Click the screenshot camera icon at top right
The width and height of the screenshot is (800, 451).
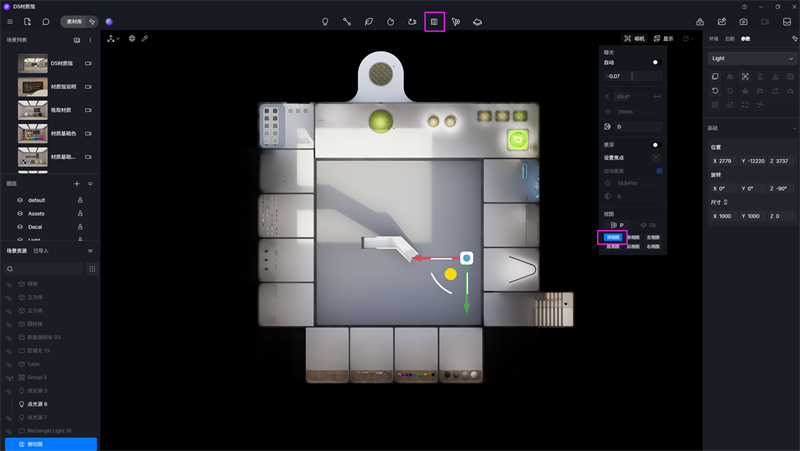743,21
